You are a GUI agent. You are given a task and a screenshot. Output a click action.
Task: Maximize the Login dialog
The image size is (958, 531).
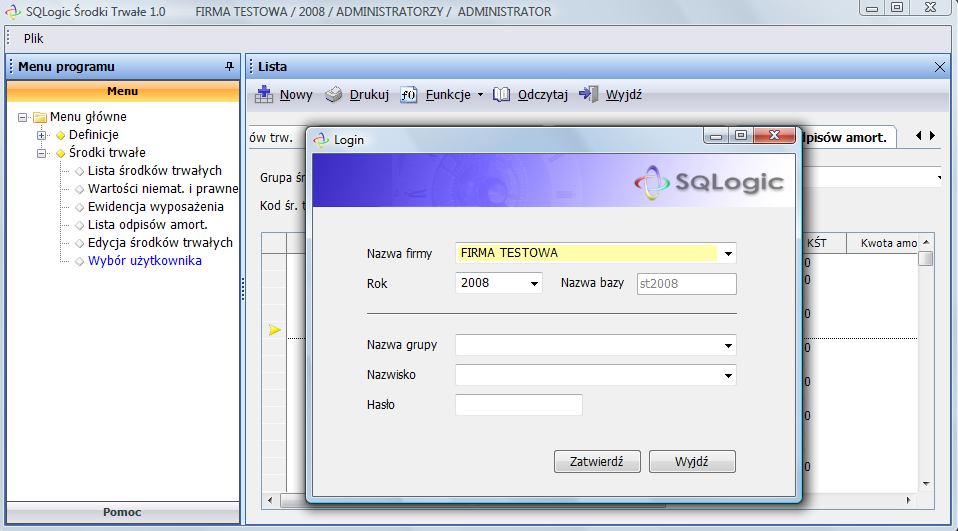pos(741,136)
